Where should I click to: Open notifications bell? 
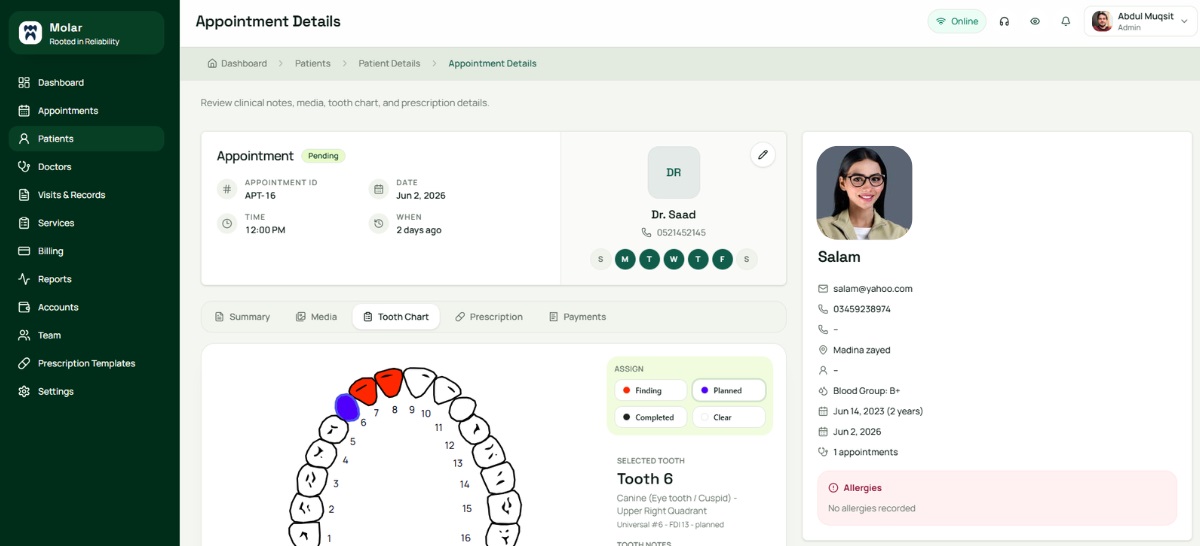1066,21
